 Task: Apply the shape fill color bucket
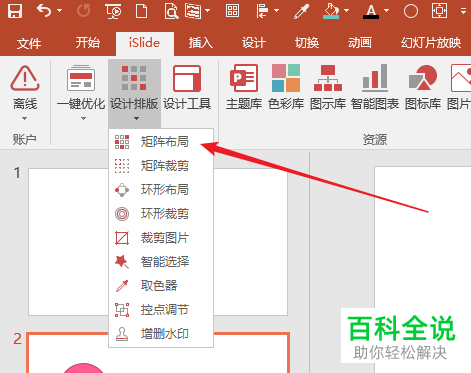331,11
